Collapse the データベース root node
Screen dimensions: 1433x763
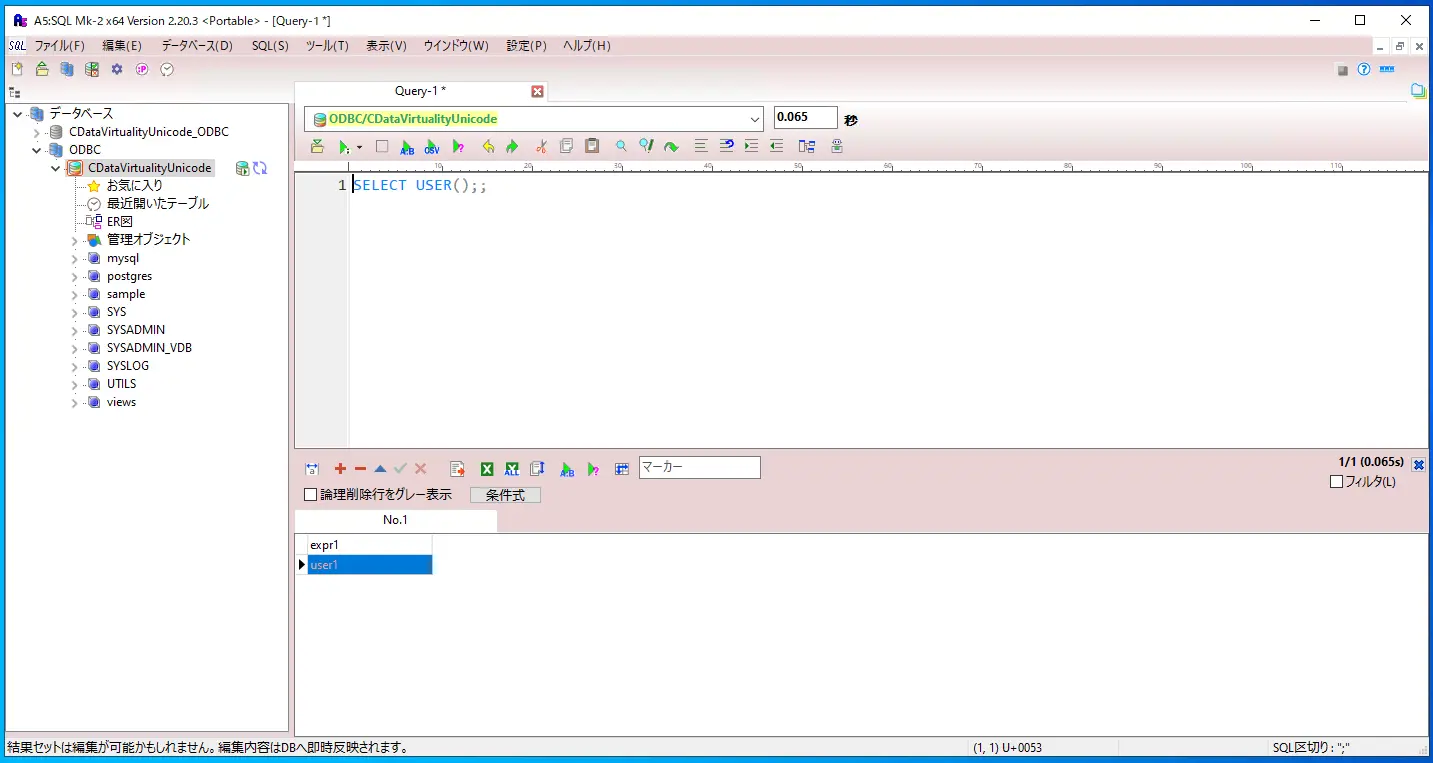point(18,114)
